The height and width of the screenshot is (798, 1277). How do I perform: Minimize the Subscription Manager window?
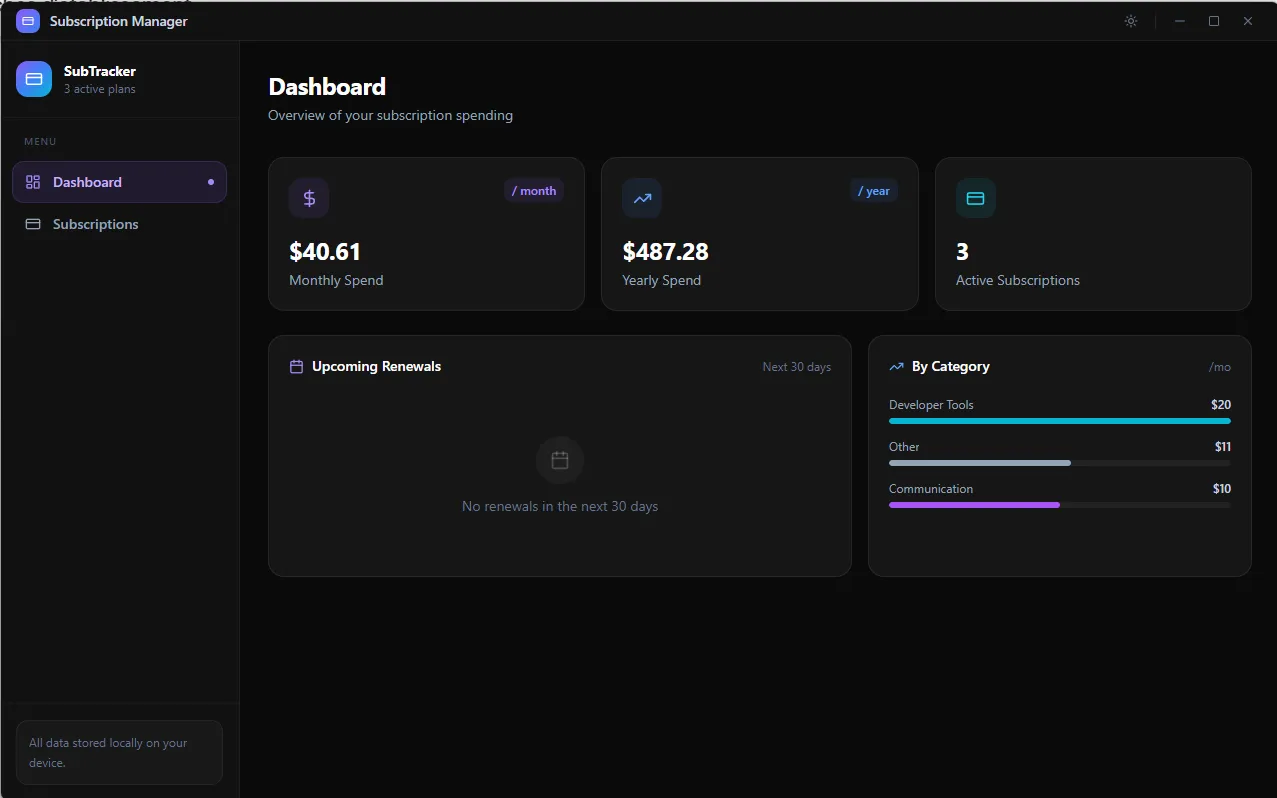coord(1180,21)
